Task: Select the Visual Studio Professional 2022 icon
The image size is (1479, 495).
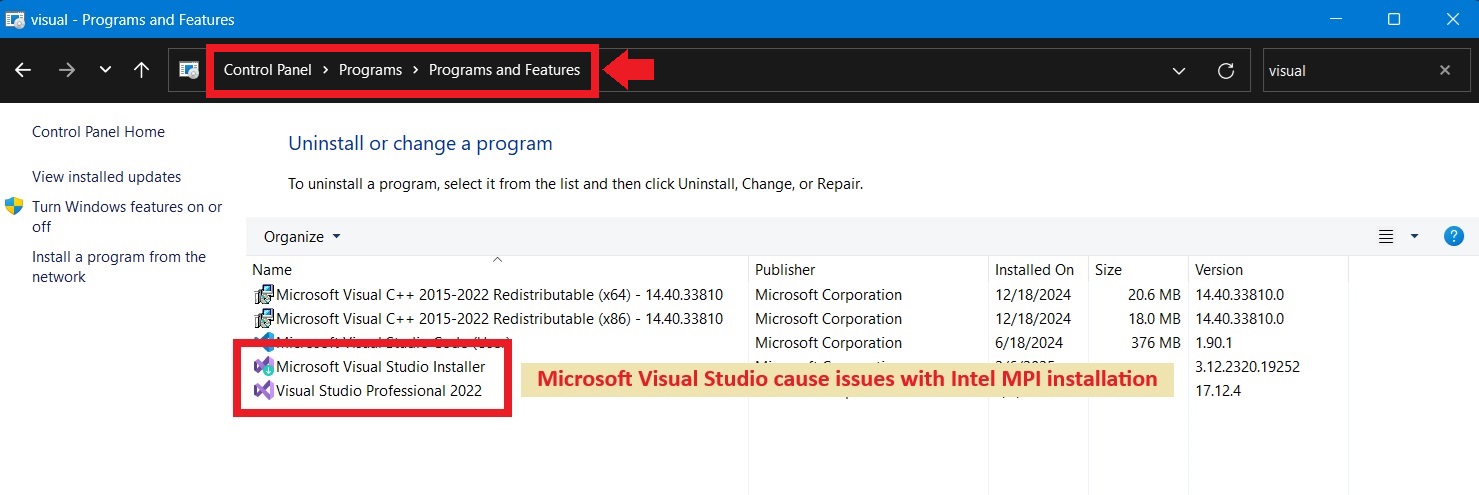Action: click(264, 391)
